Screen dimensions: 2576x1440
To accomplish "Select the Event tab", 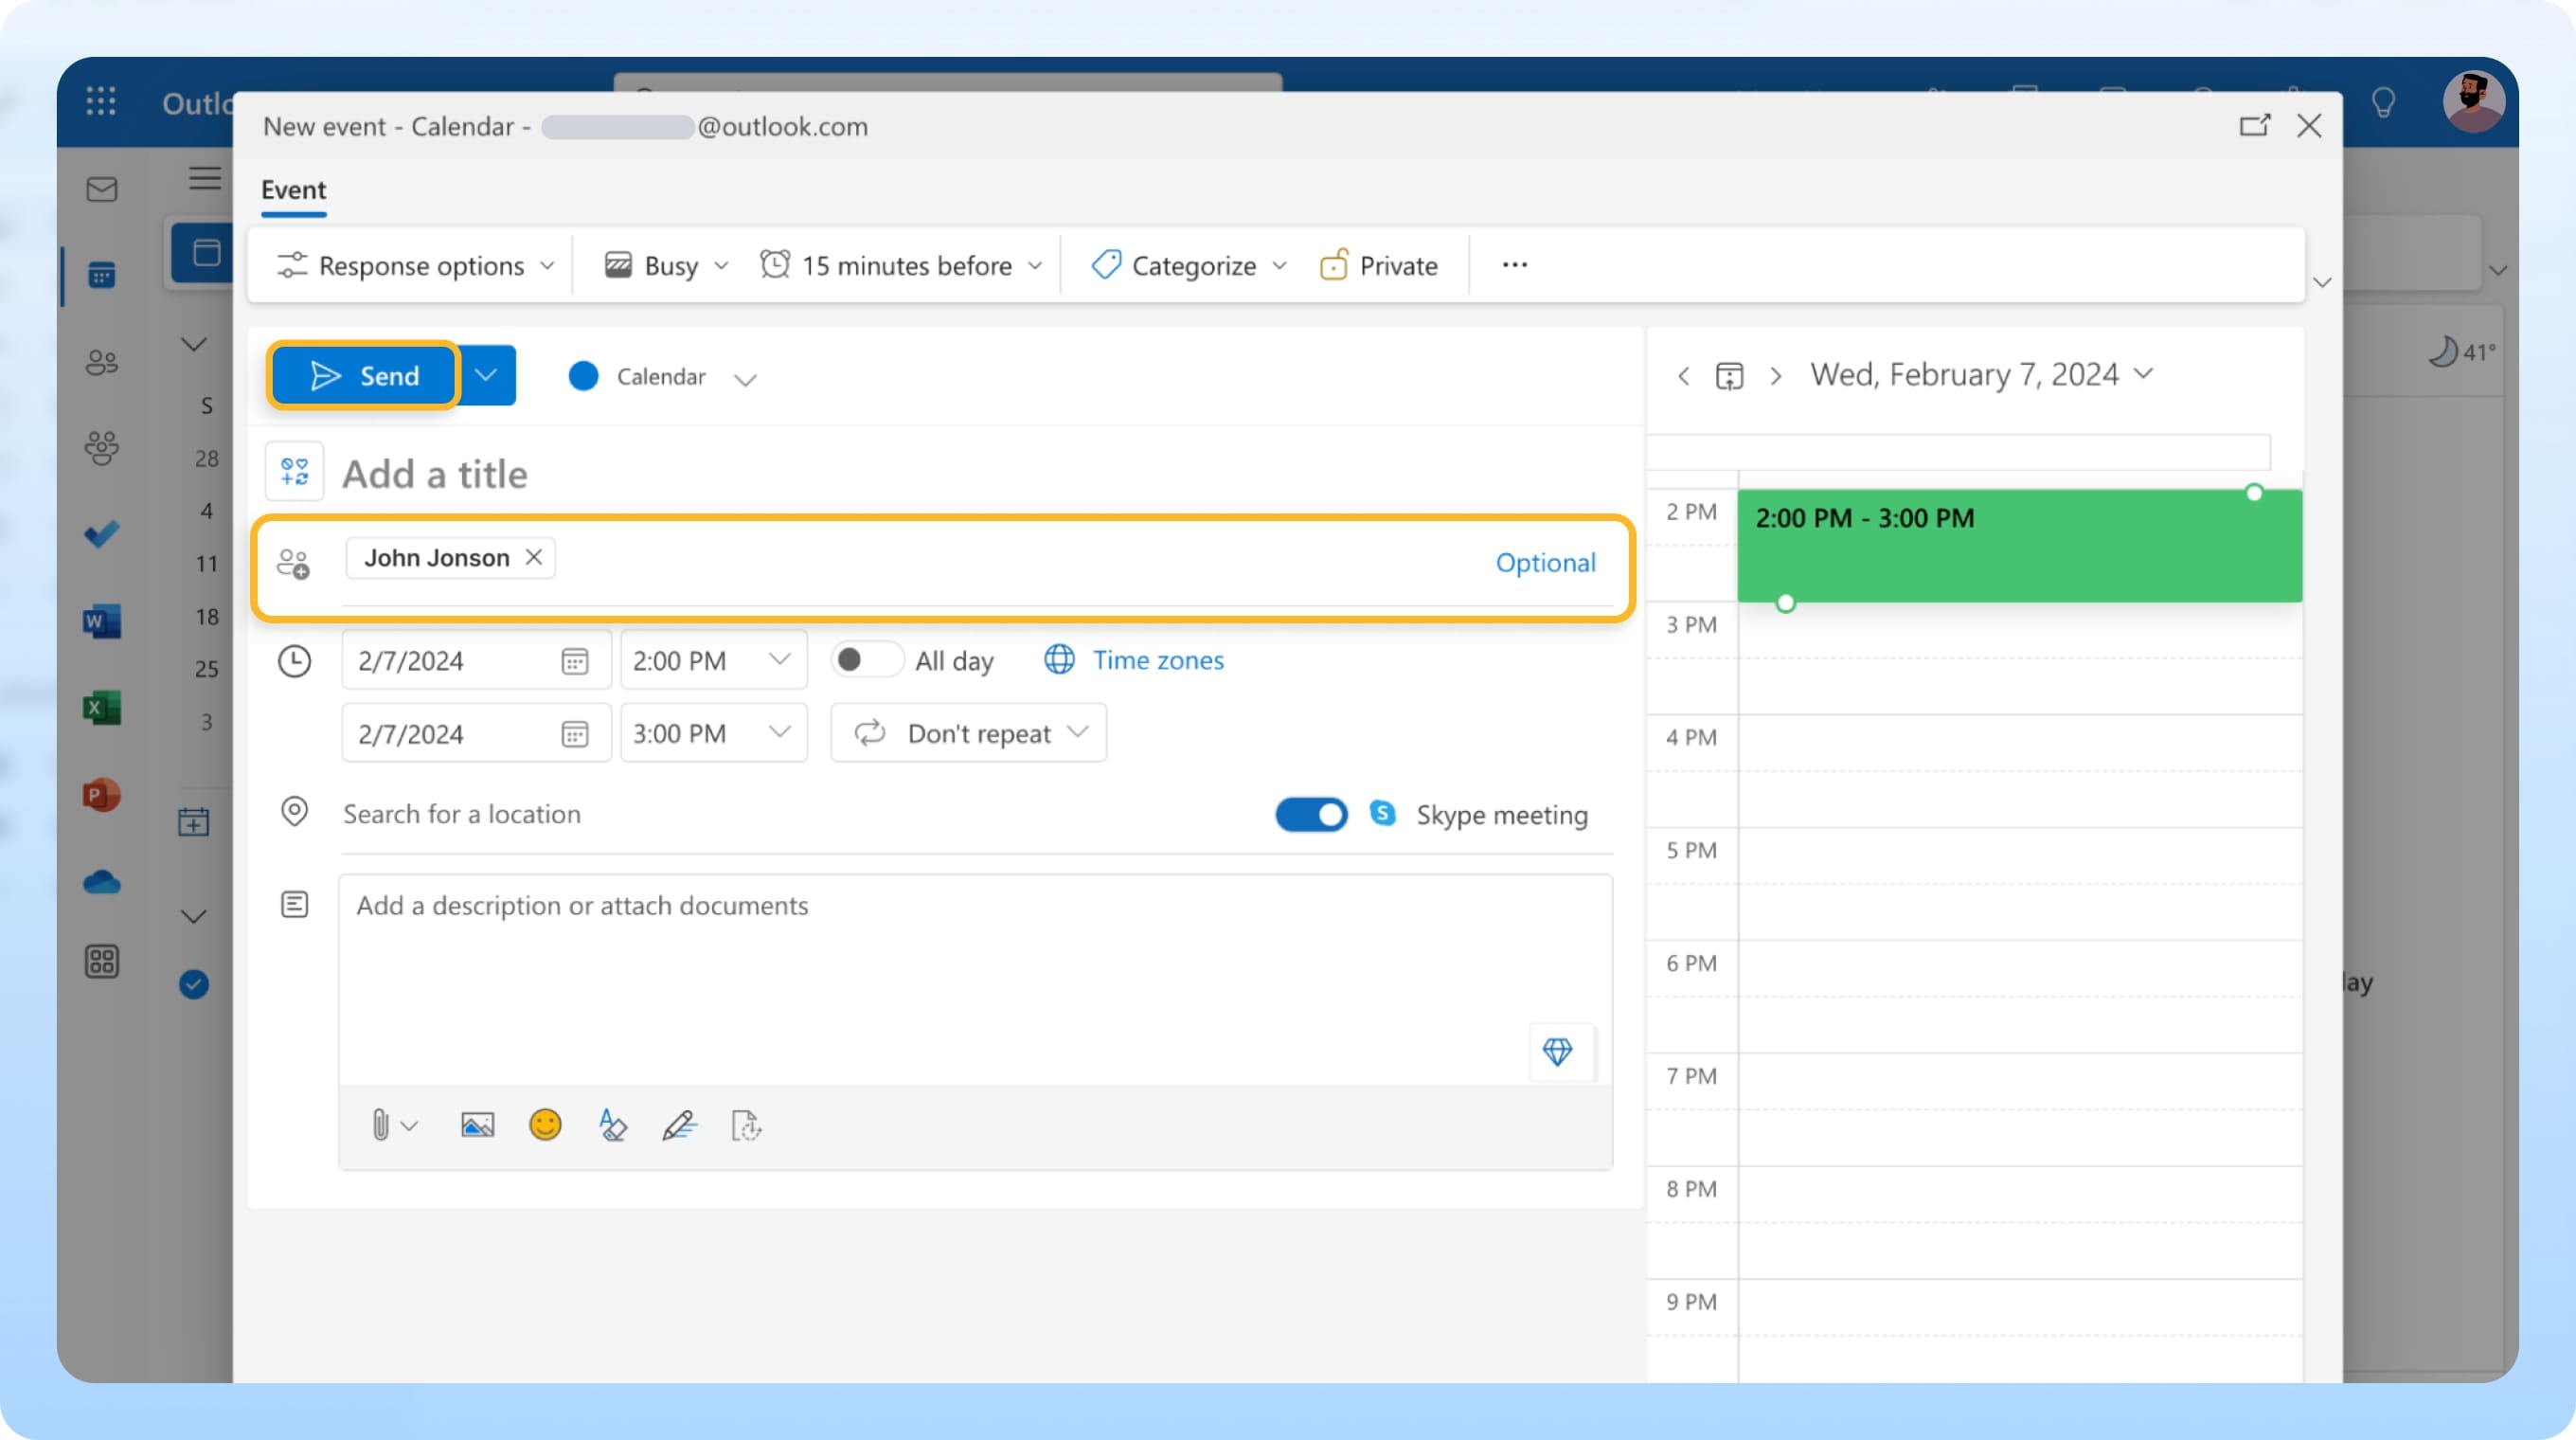I will (x=293, y=190).
